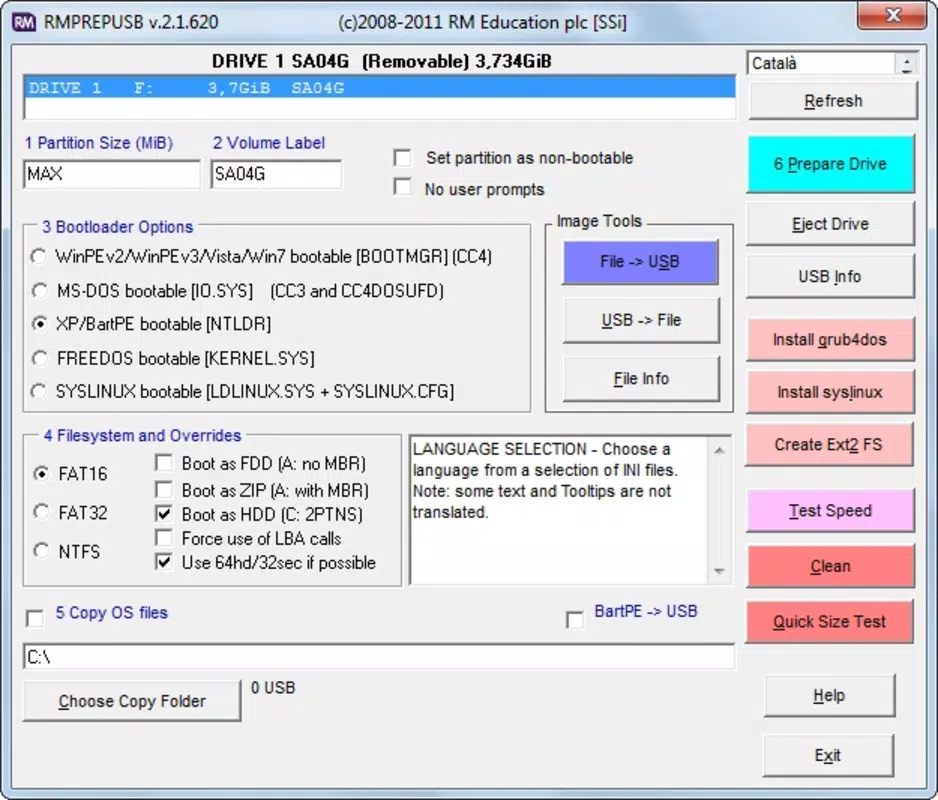Enable BartPE -> USB checkbox
Screen dimensions: 938x800
point(575,619)
